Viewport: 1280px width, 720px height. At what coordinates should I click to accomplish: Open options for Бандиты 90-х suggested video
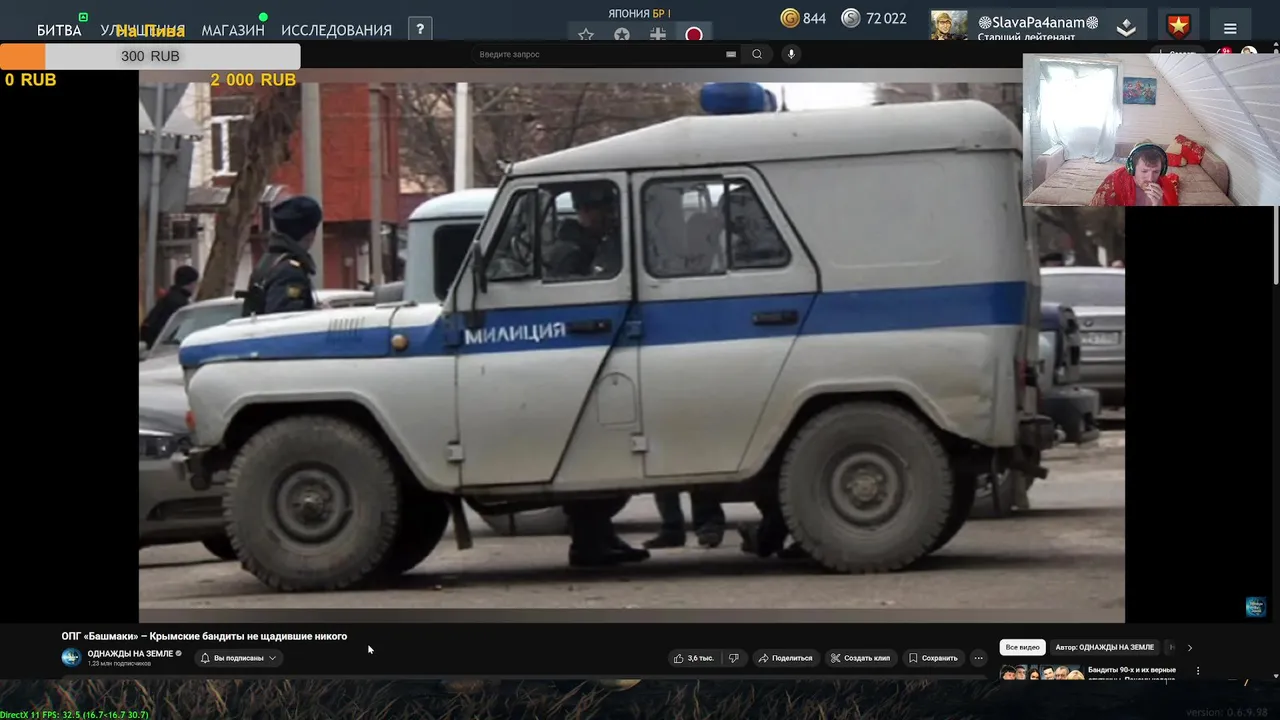tap(1198, 671)
